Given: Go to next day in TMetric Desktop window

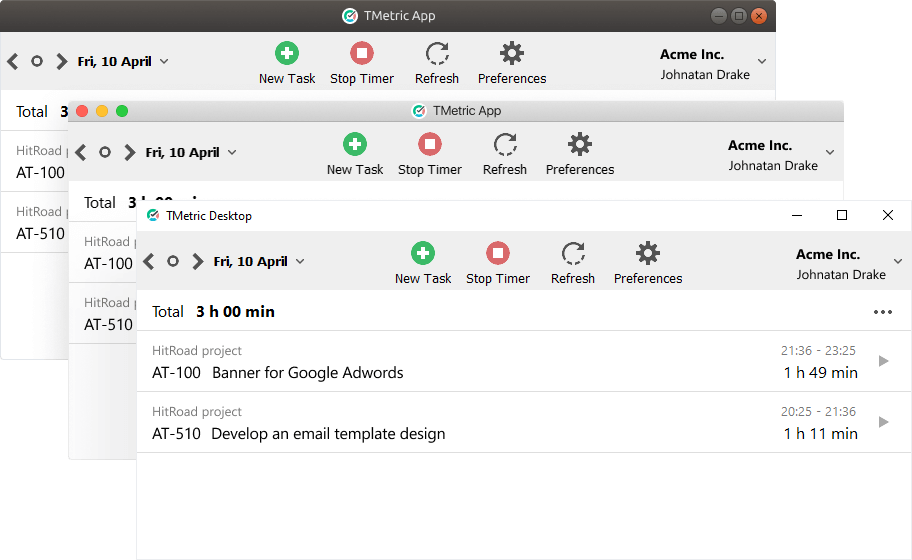Looking at the screenshot, I should point(198,262).
